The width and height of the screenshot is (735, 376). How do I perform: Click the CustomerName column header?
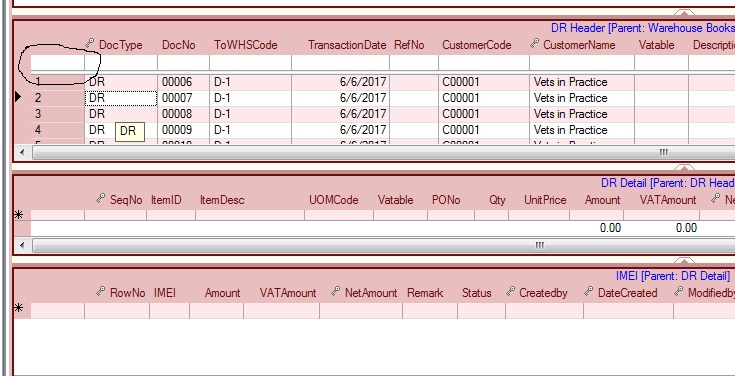point(579,45)
